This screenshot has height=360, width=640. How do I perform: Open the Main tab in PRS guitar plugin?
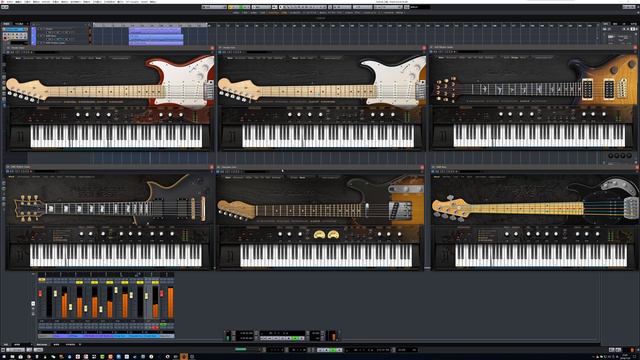click(x=441, y=58)
